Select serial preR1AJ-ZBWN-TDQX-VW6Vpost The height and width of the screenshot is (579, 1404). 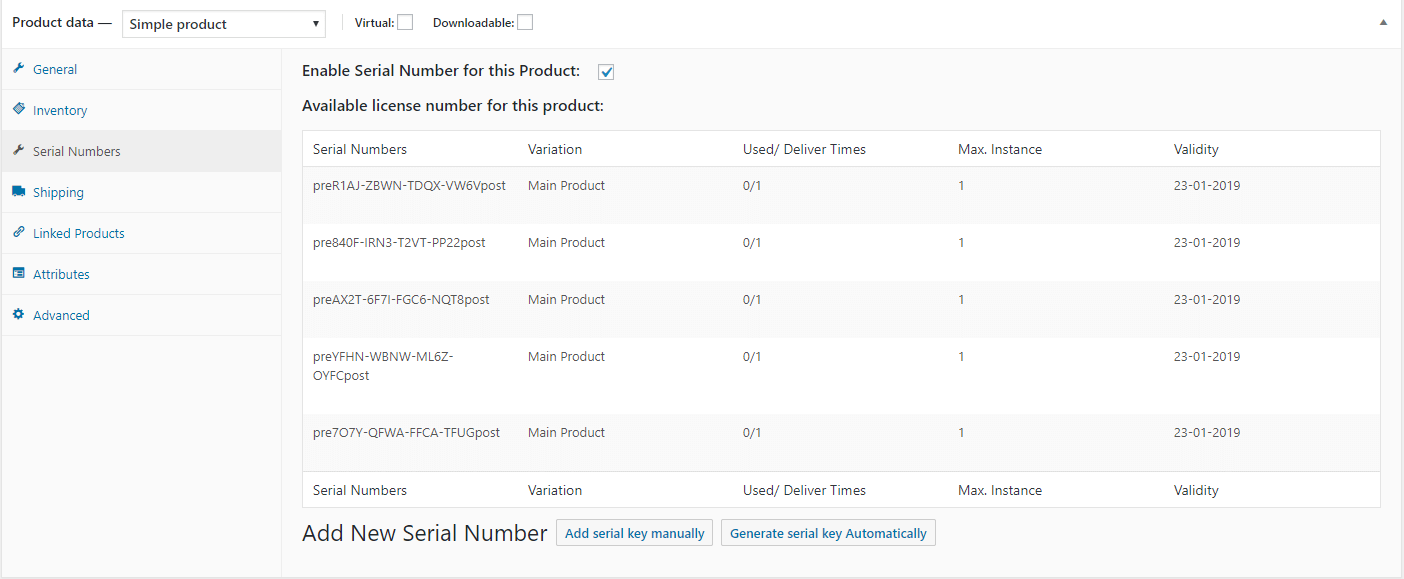(409, 185)
